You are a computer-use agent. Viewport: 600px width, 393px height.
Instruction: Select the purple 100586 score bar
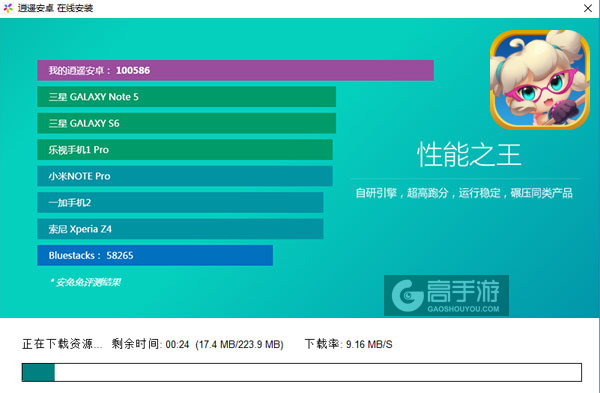235,70
